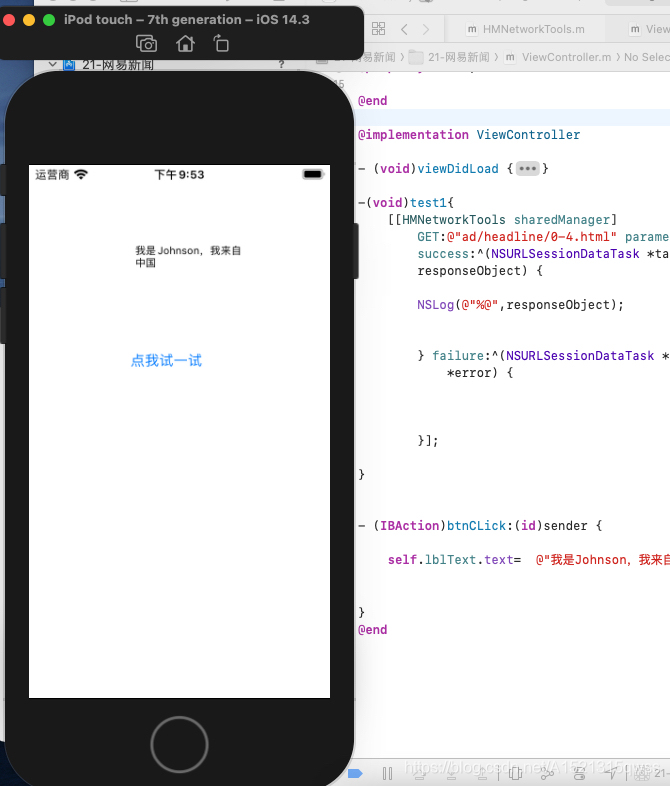
Task: Expand folded viewDidLoad code ellipsis
Action: pos(527,168)
